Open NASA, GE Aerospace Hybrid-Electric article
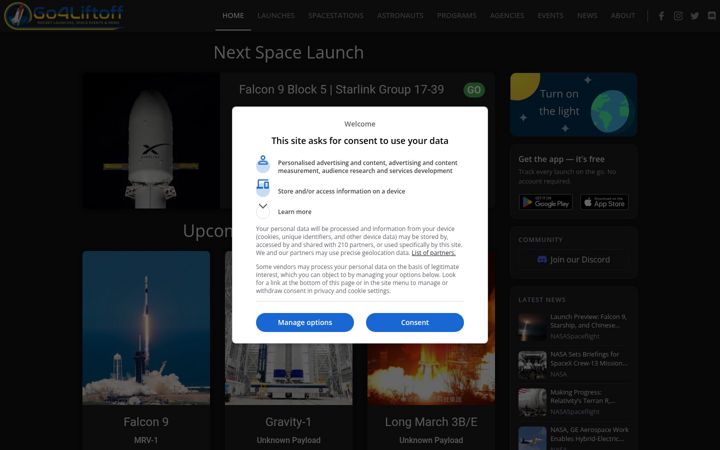 pos(589,434)
